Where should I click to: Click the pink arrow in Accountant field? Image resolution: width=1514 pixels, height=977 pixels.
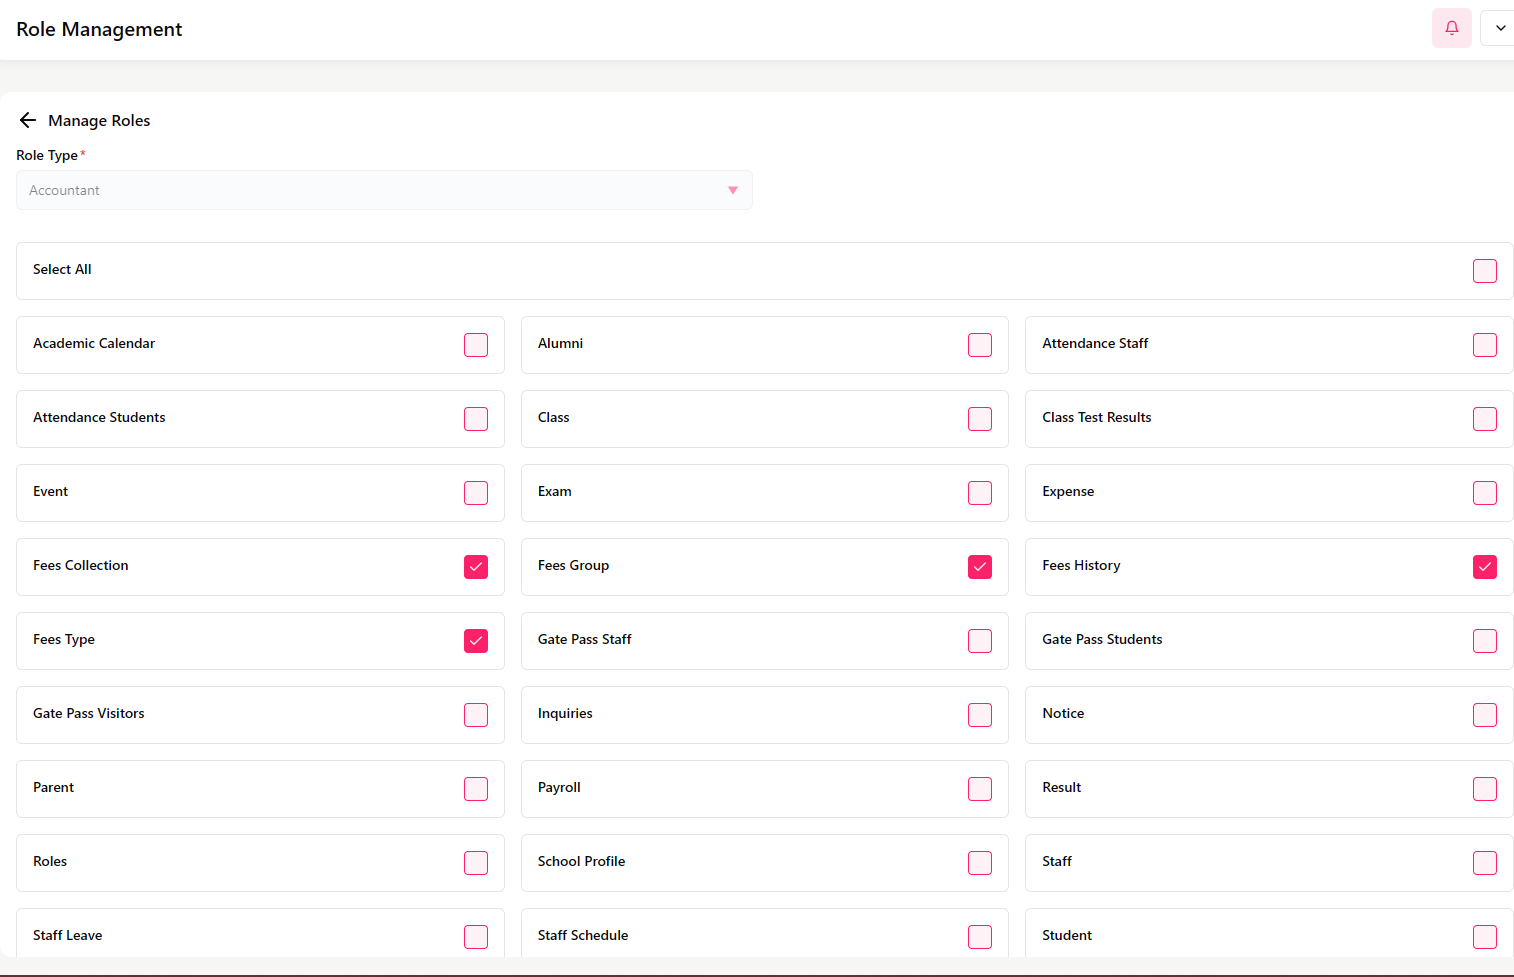point(732,190)
